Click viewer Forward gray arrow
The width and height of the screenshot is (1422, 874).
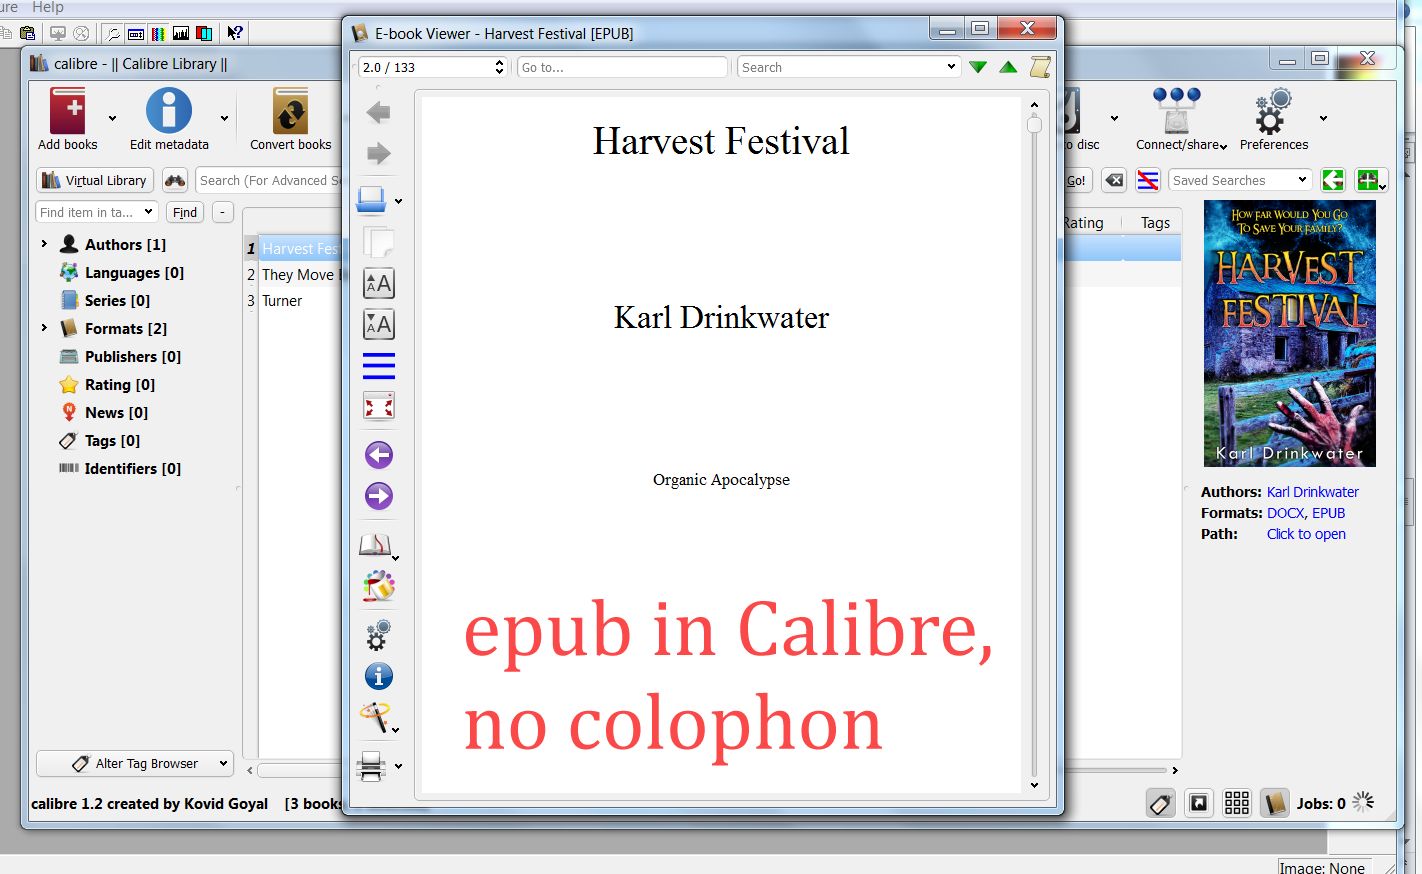click(x=379, y=153)
